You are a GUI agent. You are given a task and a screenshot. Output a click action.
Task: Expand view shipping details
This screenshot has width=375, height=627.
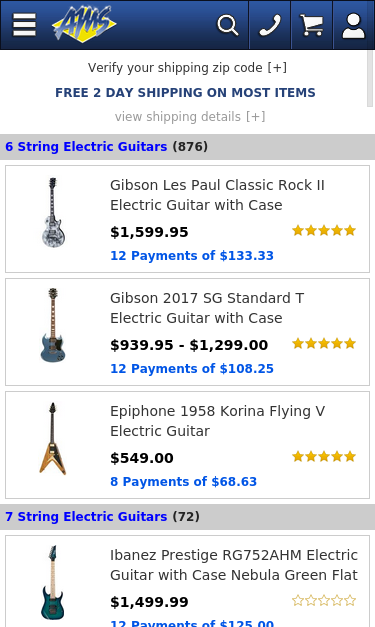[190, 117]
